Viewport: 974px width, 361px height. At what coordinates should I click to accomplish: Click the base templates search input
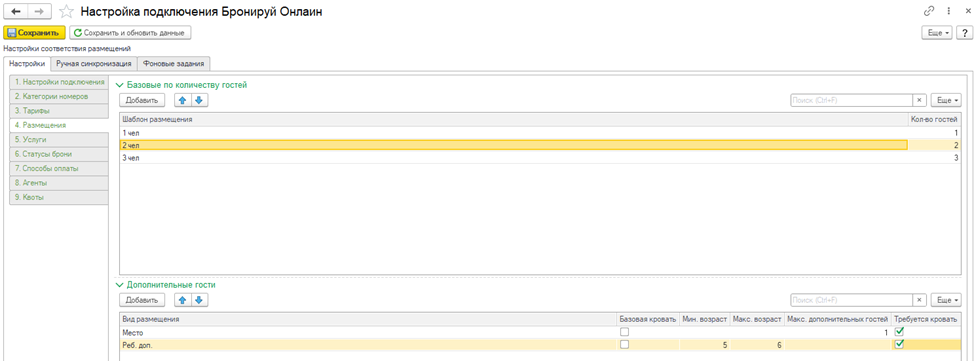point(851,100)
